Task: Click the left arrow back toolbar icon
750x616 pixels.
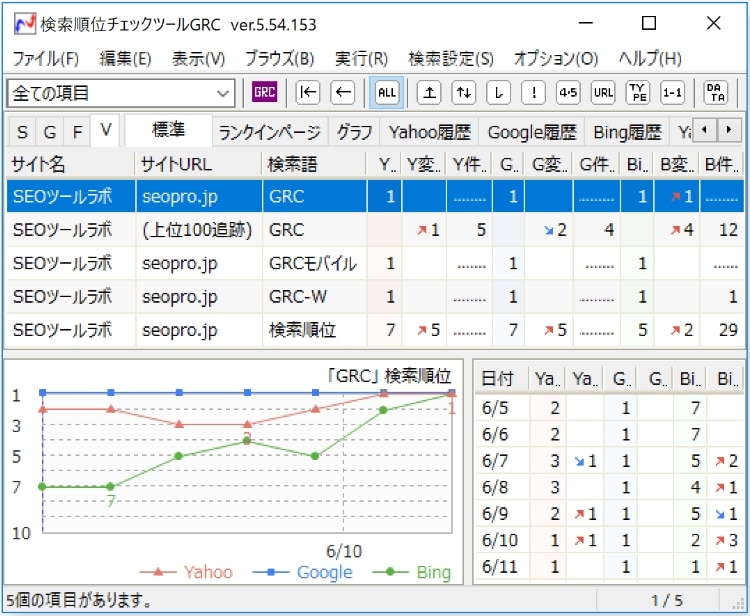Action: [342, 93]
